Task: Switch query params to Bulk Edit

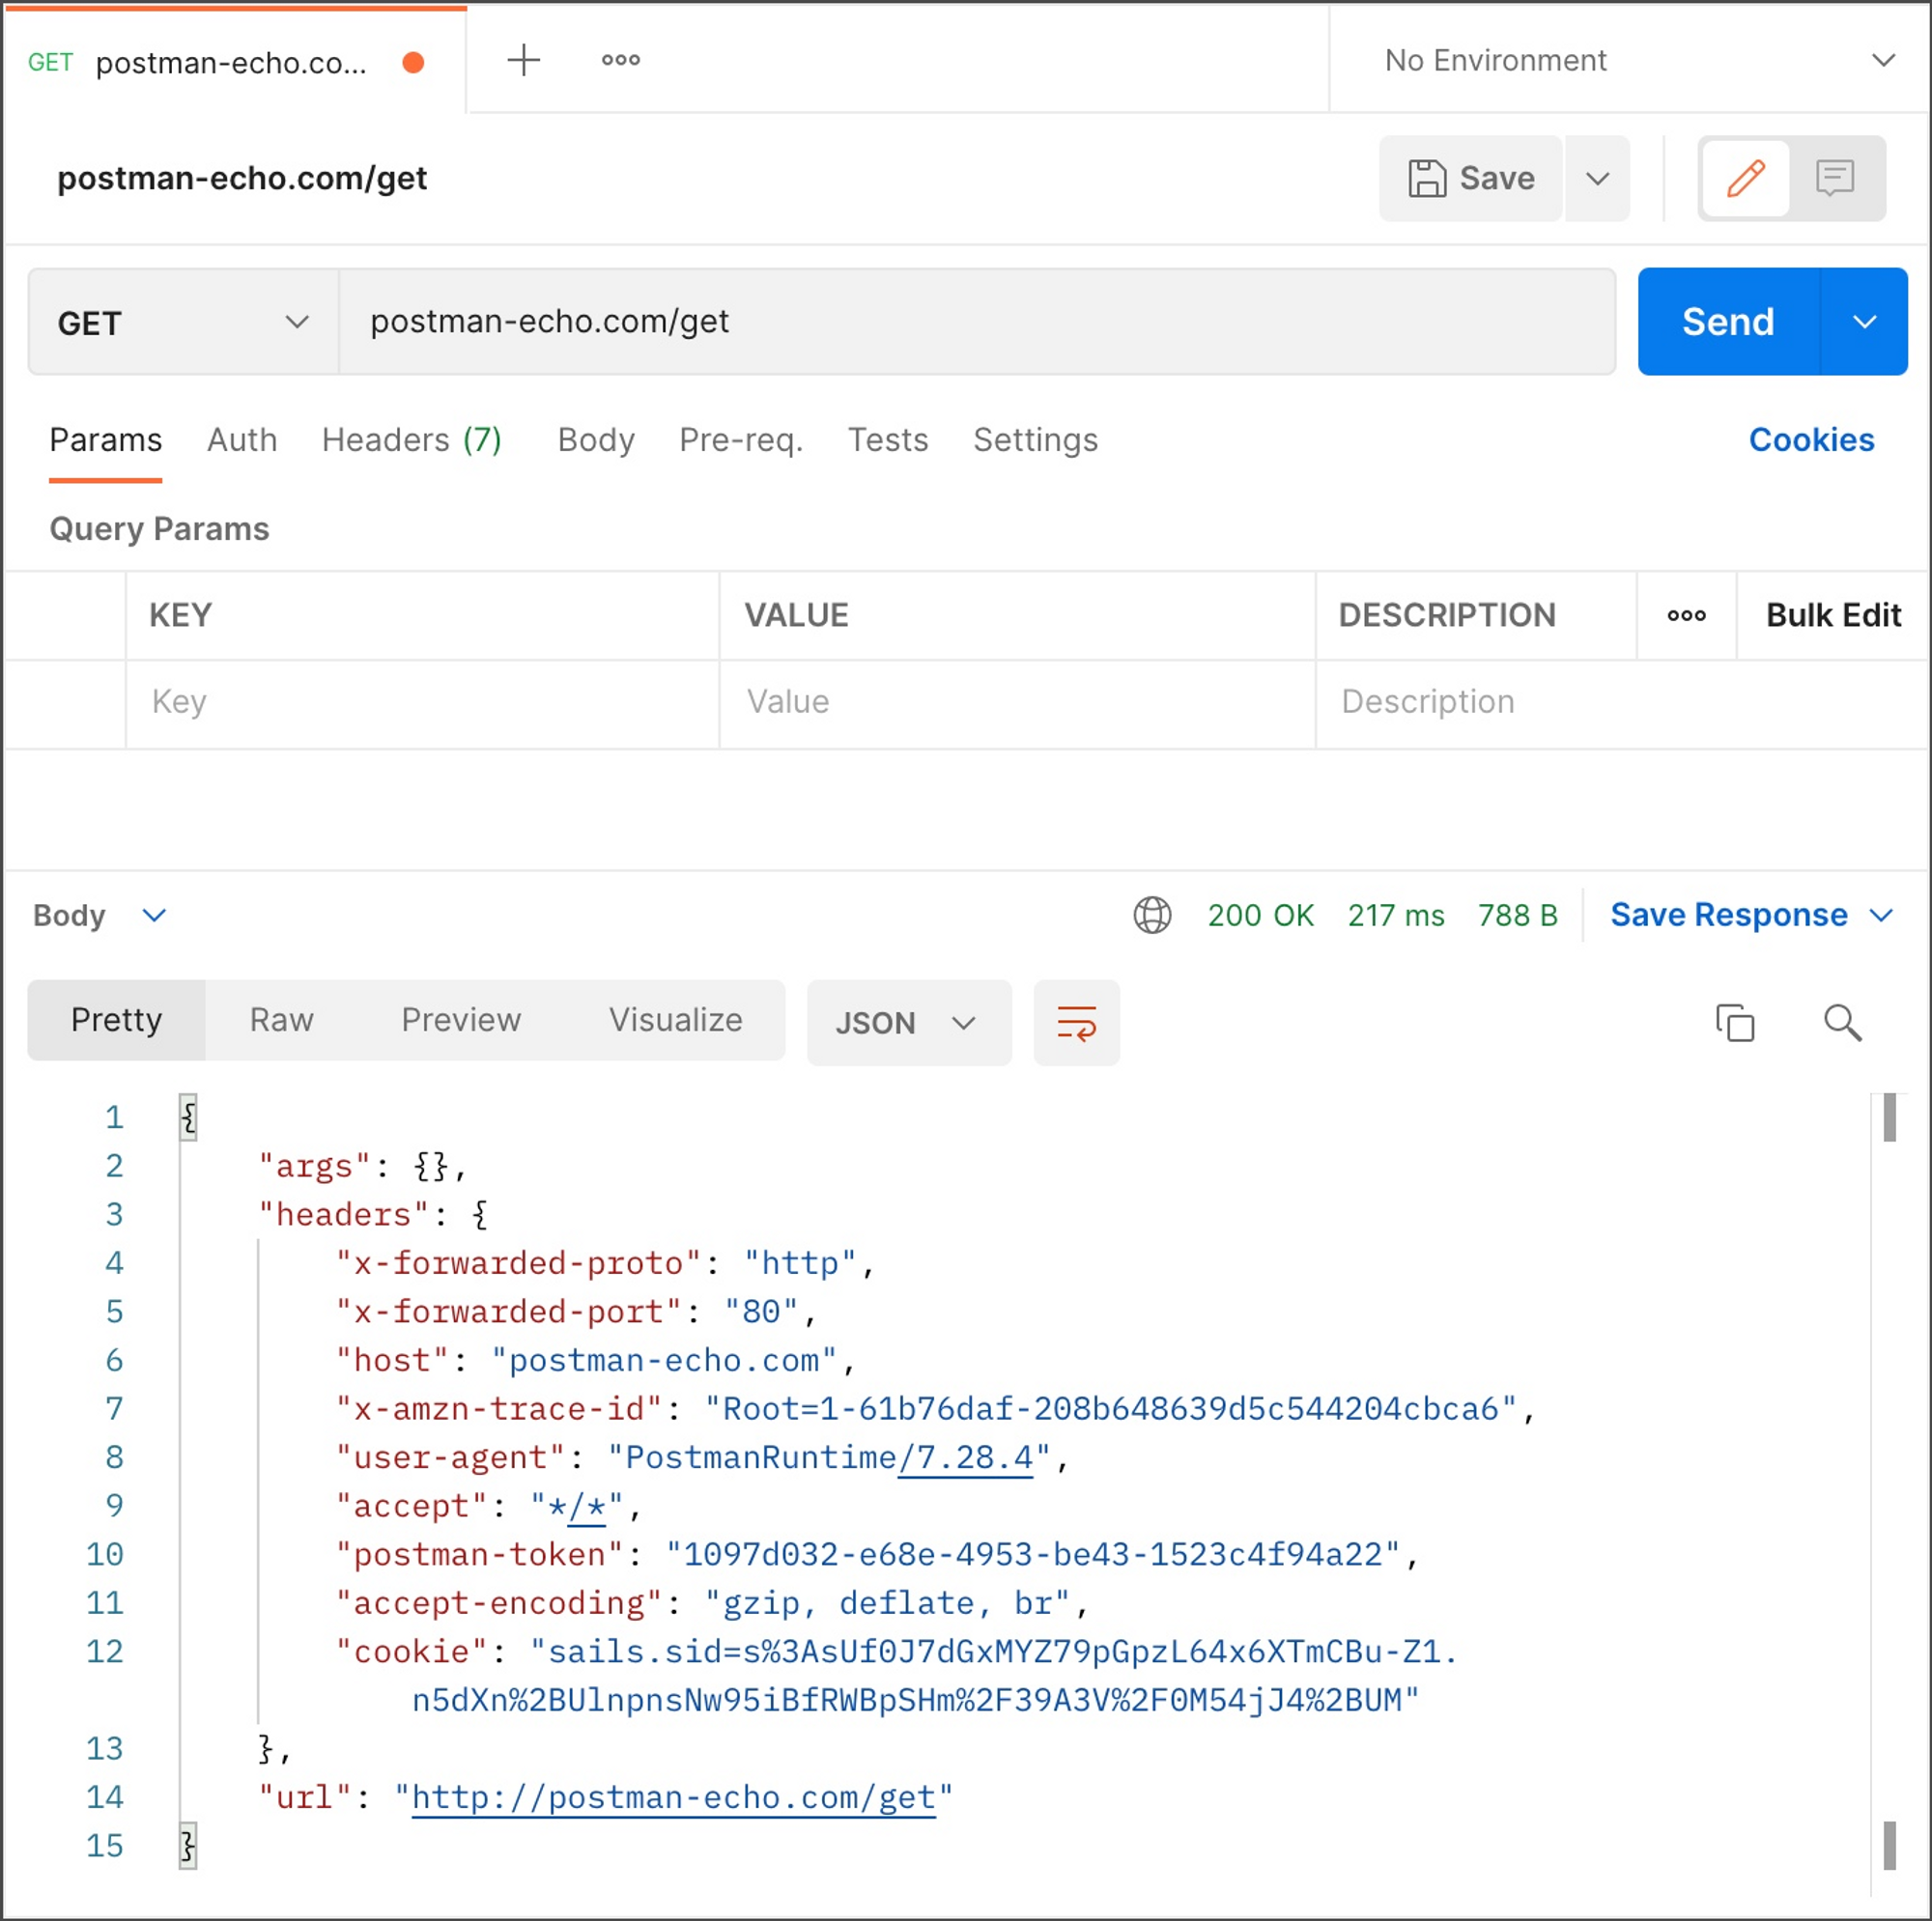Action: click(x=1833, y=615)
